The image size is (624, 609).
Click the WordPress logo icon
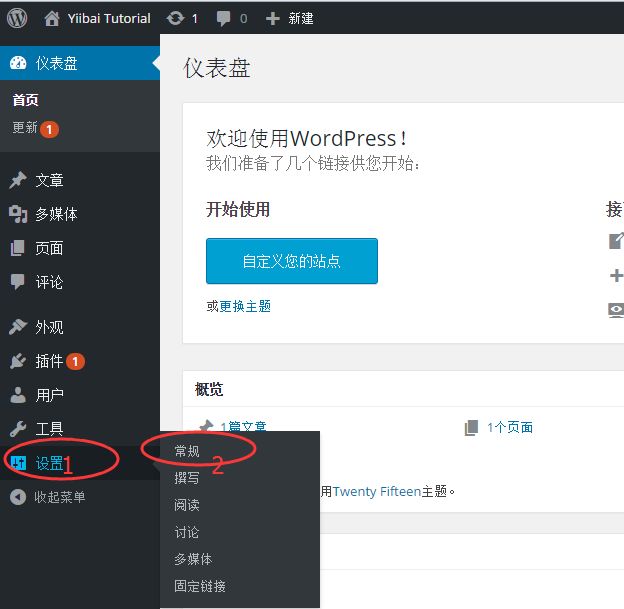click(x=17, y=18)
